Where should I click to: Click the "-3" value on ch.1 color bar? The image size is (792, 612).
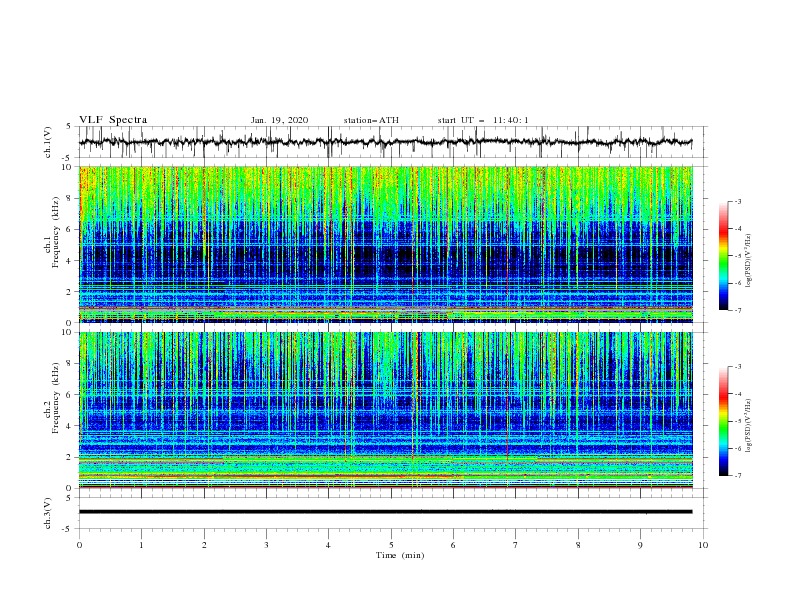click(x=737, y=201)
